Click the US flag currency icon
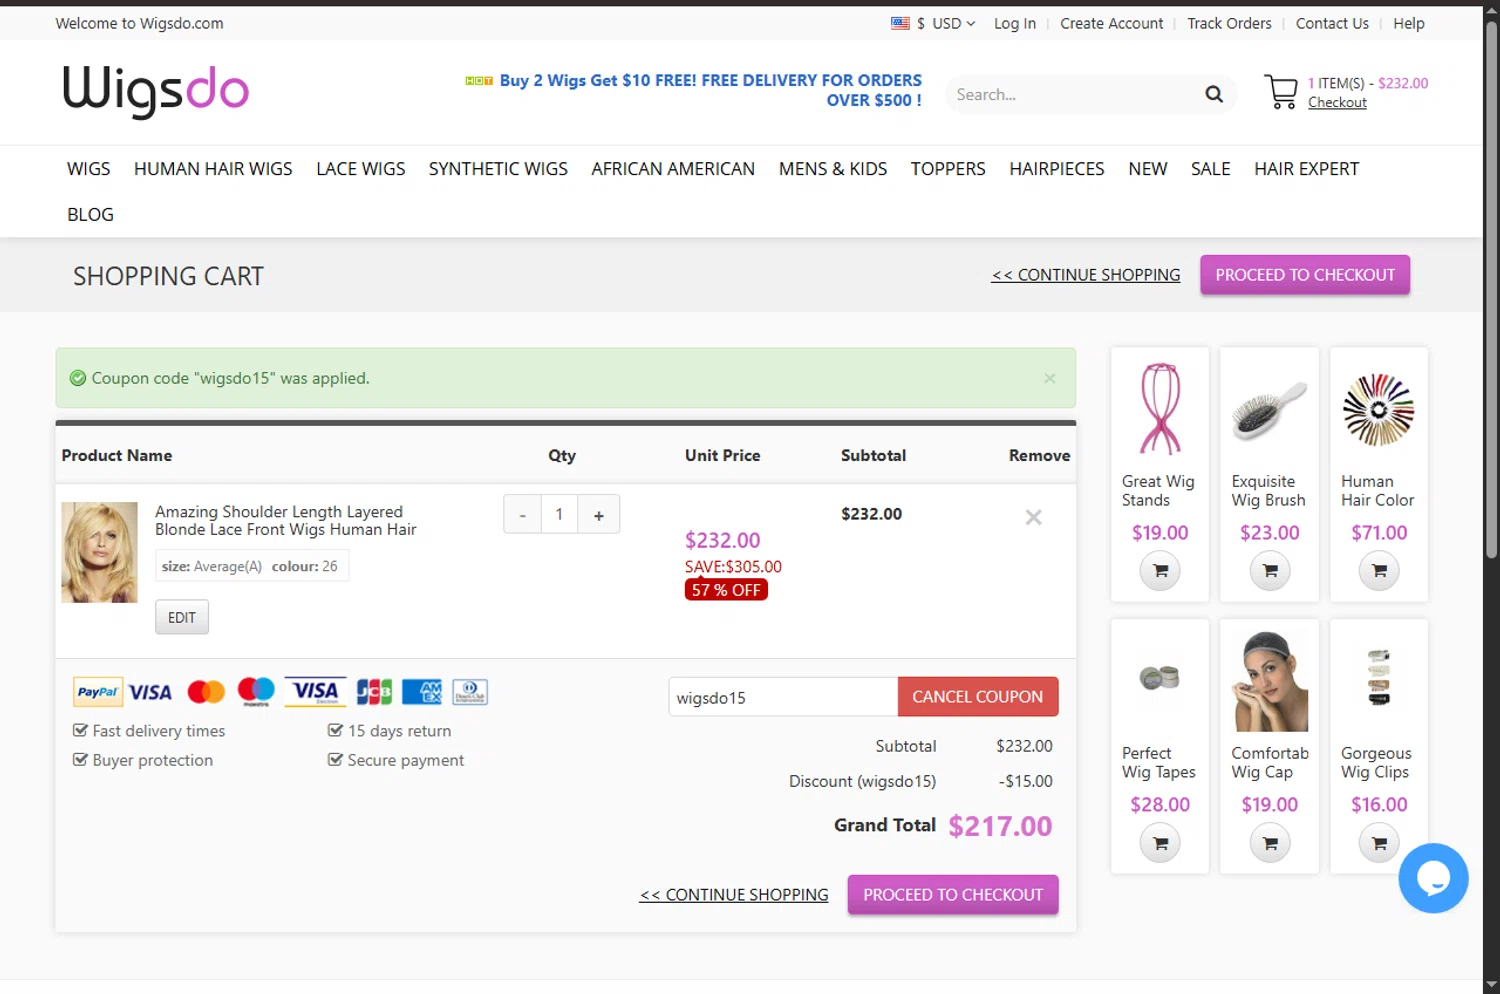This screenshot has width=1500, height=994. 900,23
